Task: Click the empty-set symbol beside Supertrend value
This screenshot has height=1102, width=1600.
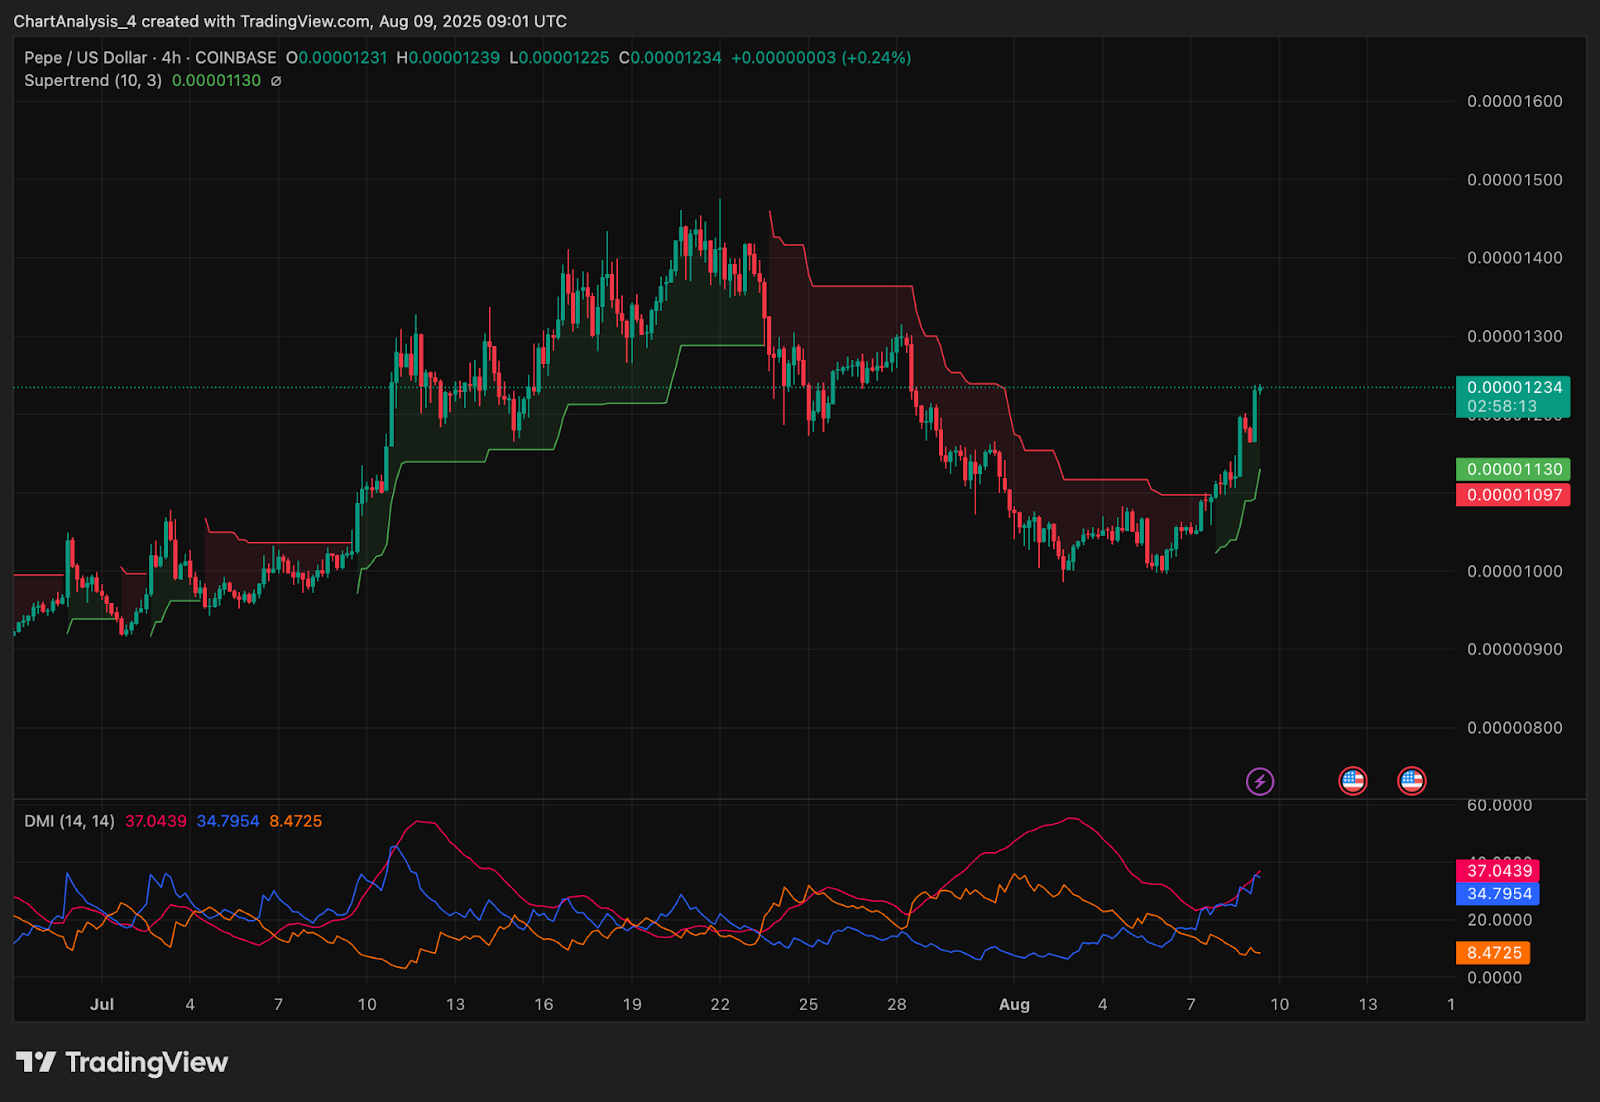Action: (276, 81)
